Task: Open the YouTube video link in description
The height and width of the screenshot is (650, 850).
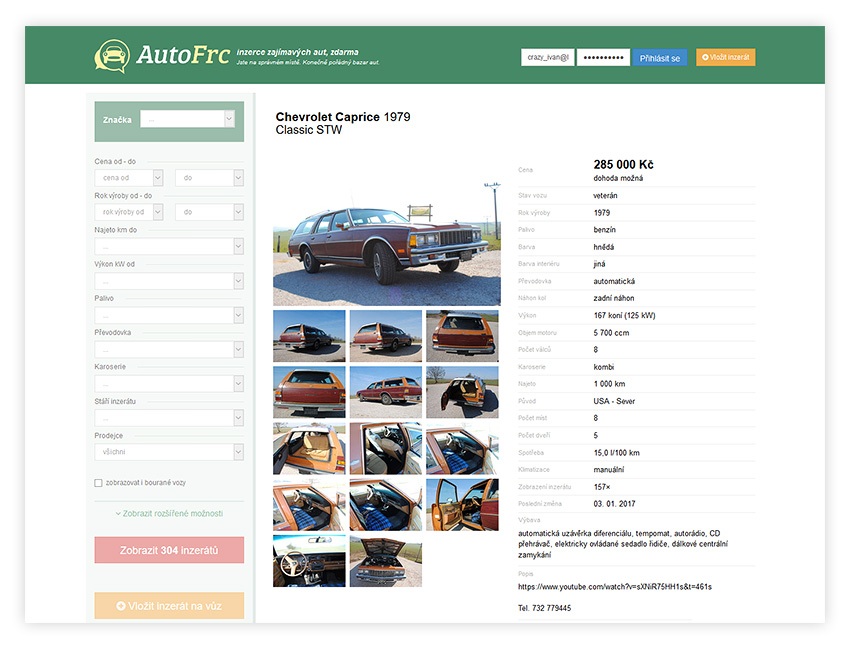Action: pyautogui.click(x=615, y=586)
